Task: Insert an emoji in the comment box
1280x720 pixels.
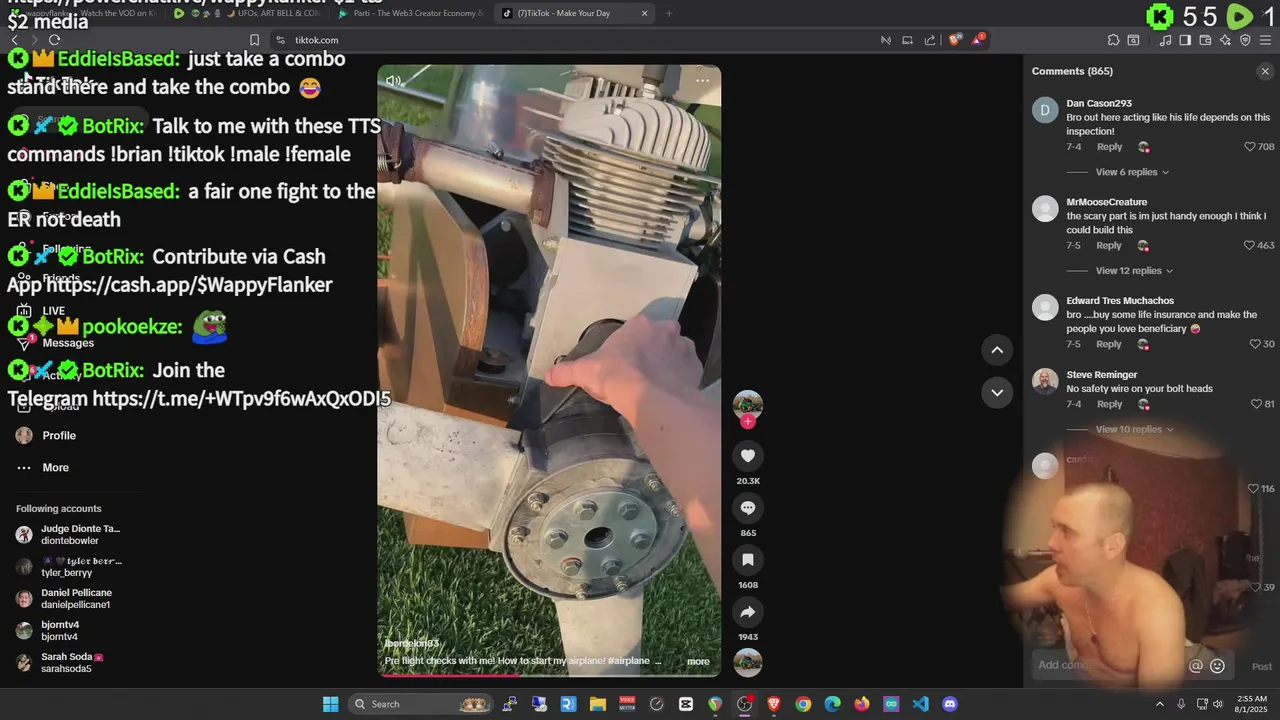Action: tap(1217, 666)
